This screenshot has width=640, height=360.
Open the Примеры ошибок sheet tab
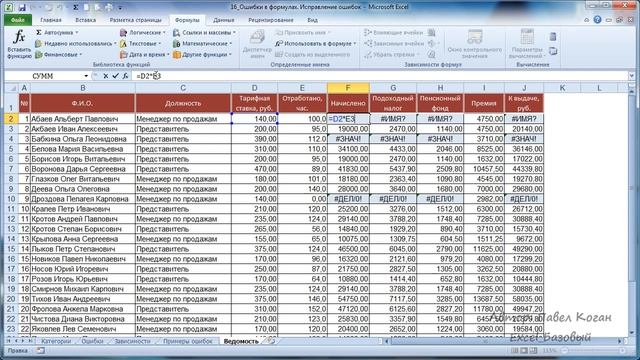point(188,341)
